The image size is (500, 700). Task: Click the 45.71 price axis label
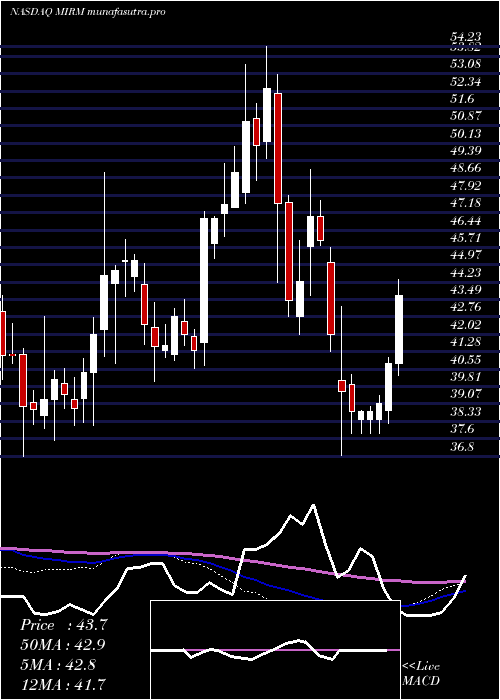pos(465,238)
